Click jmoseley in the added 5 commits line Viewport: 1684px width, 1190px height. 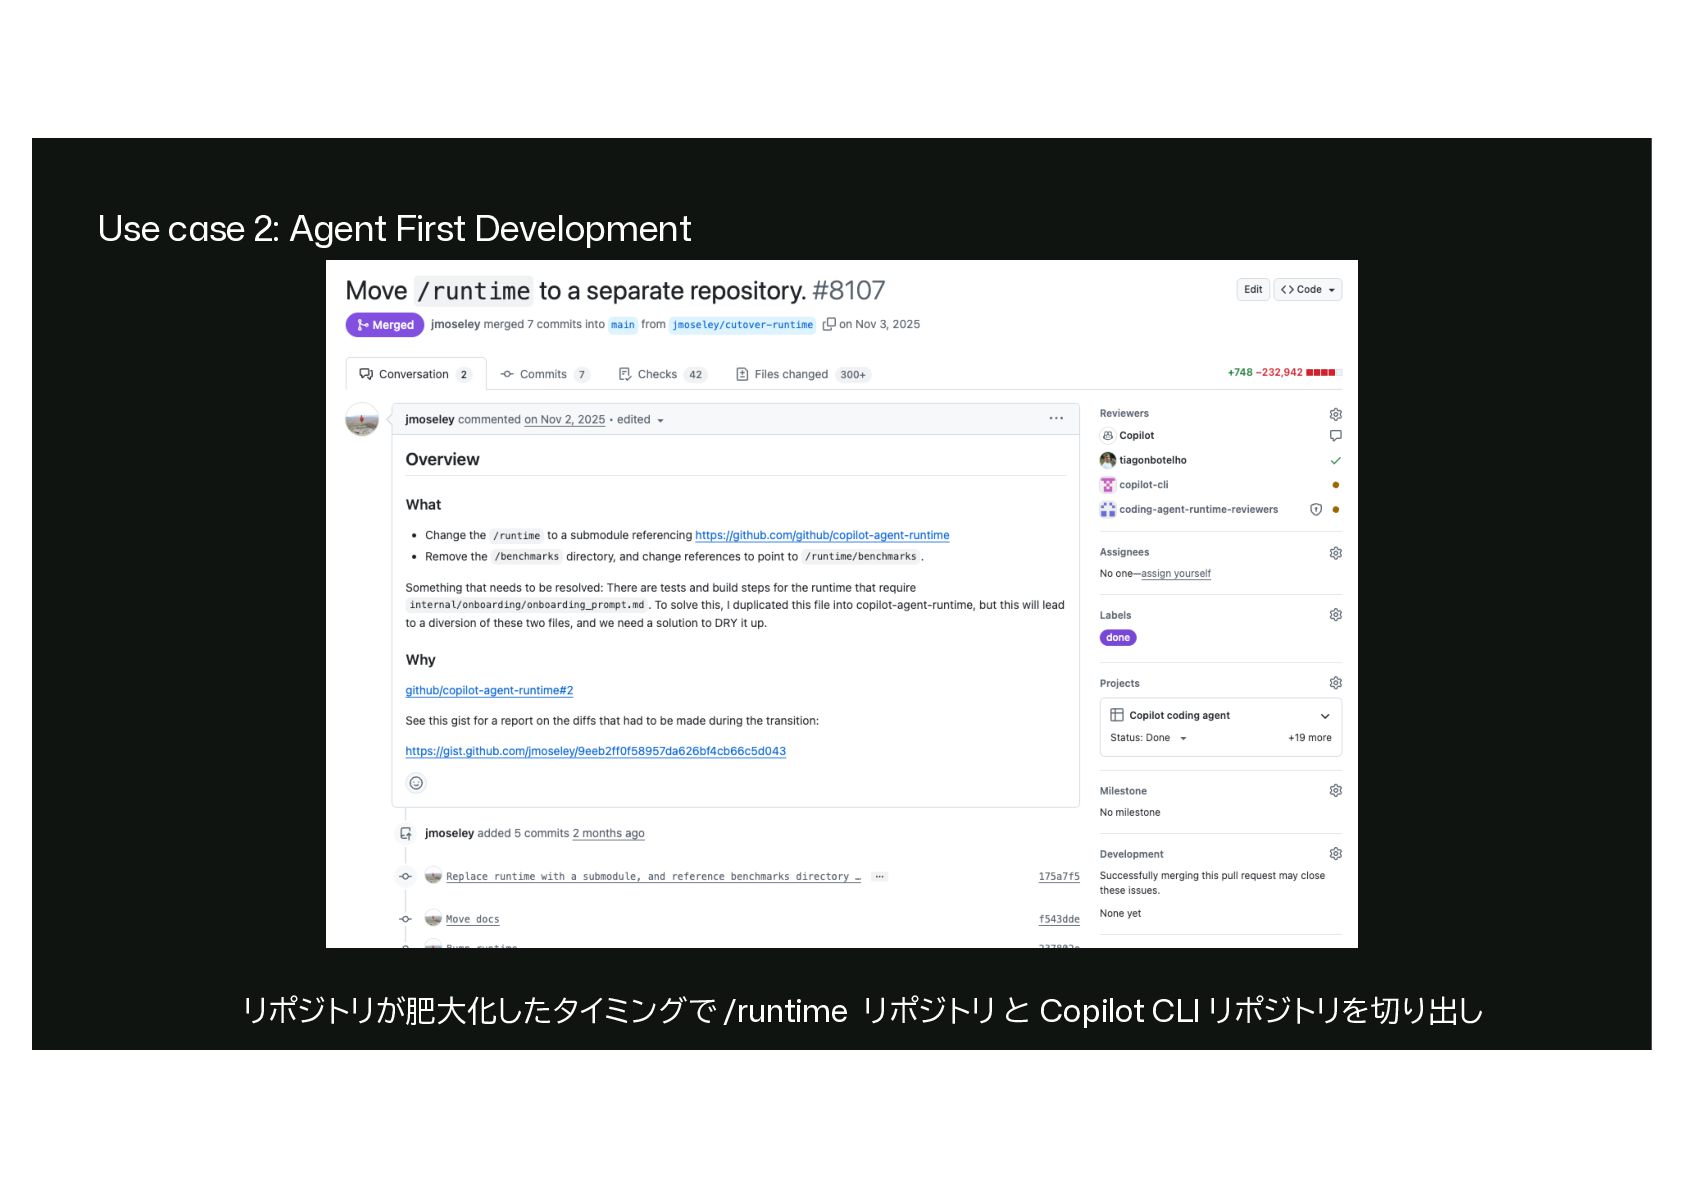(450, 834)
